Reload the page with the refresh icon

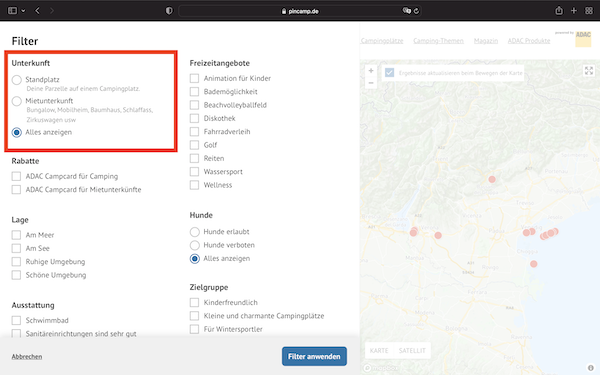point(416,11)
